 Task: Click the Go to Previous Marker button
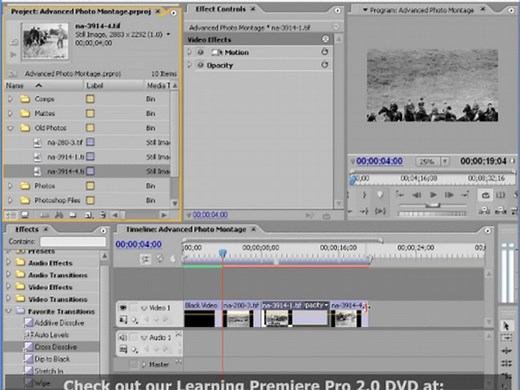point(400,195)
